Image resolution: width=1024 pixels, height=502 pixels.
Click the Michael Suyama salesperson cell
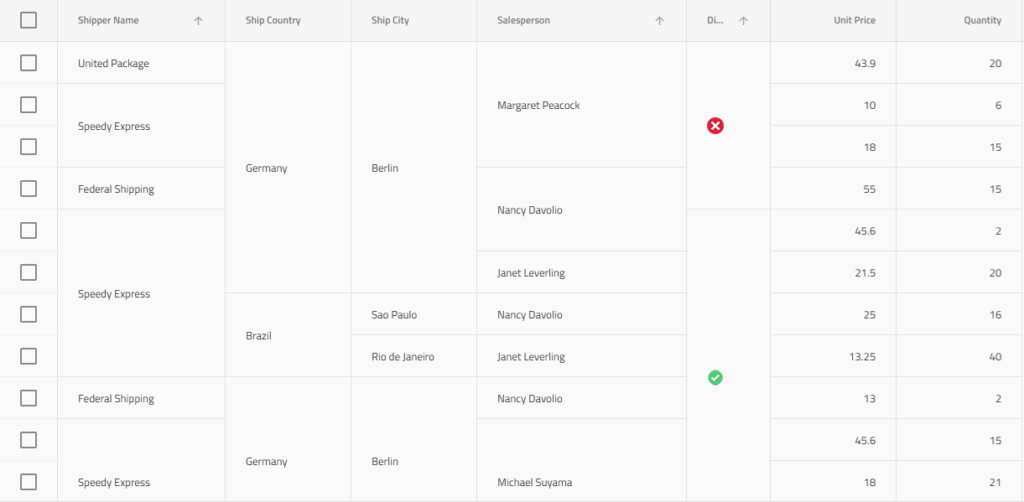pos(535,483)
